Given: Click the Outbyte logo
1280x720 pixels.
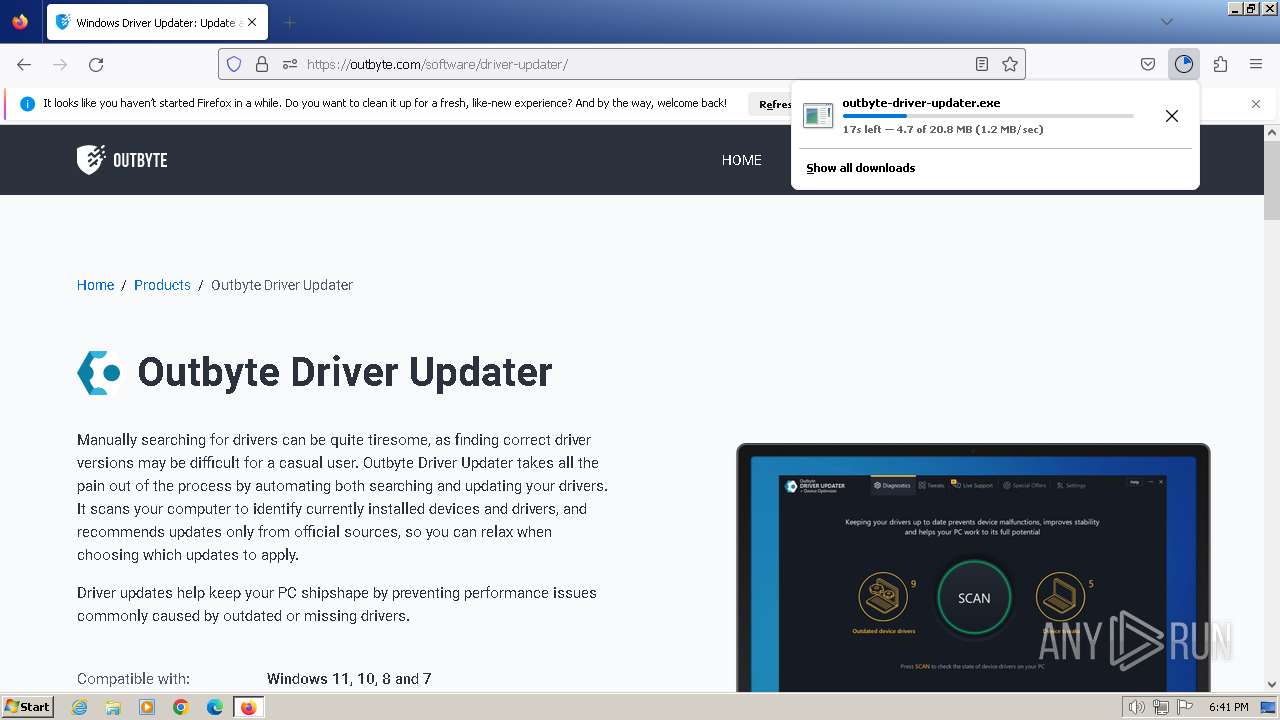Looking at the screenshot, I should pos(122,160).
